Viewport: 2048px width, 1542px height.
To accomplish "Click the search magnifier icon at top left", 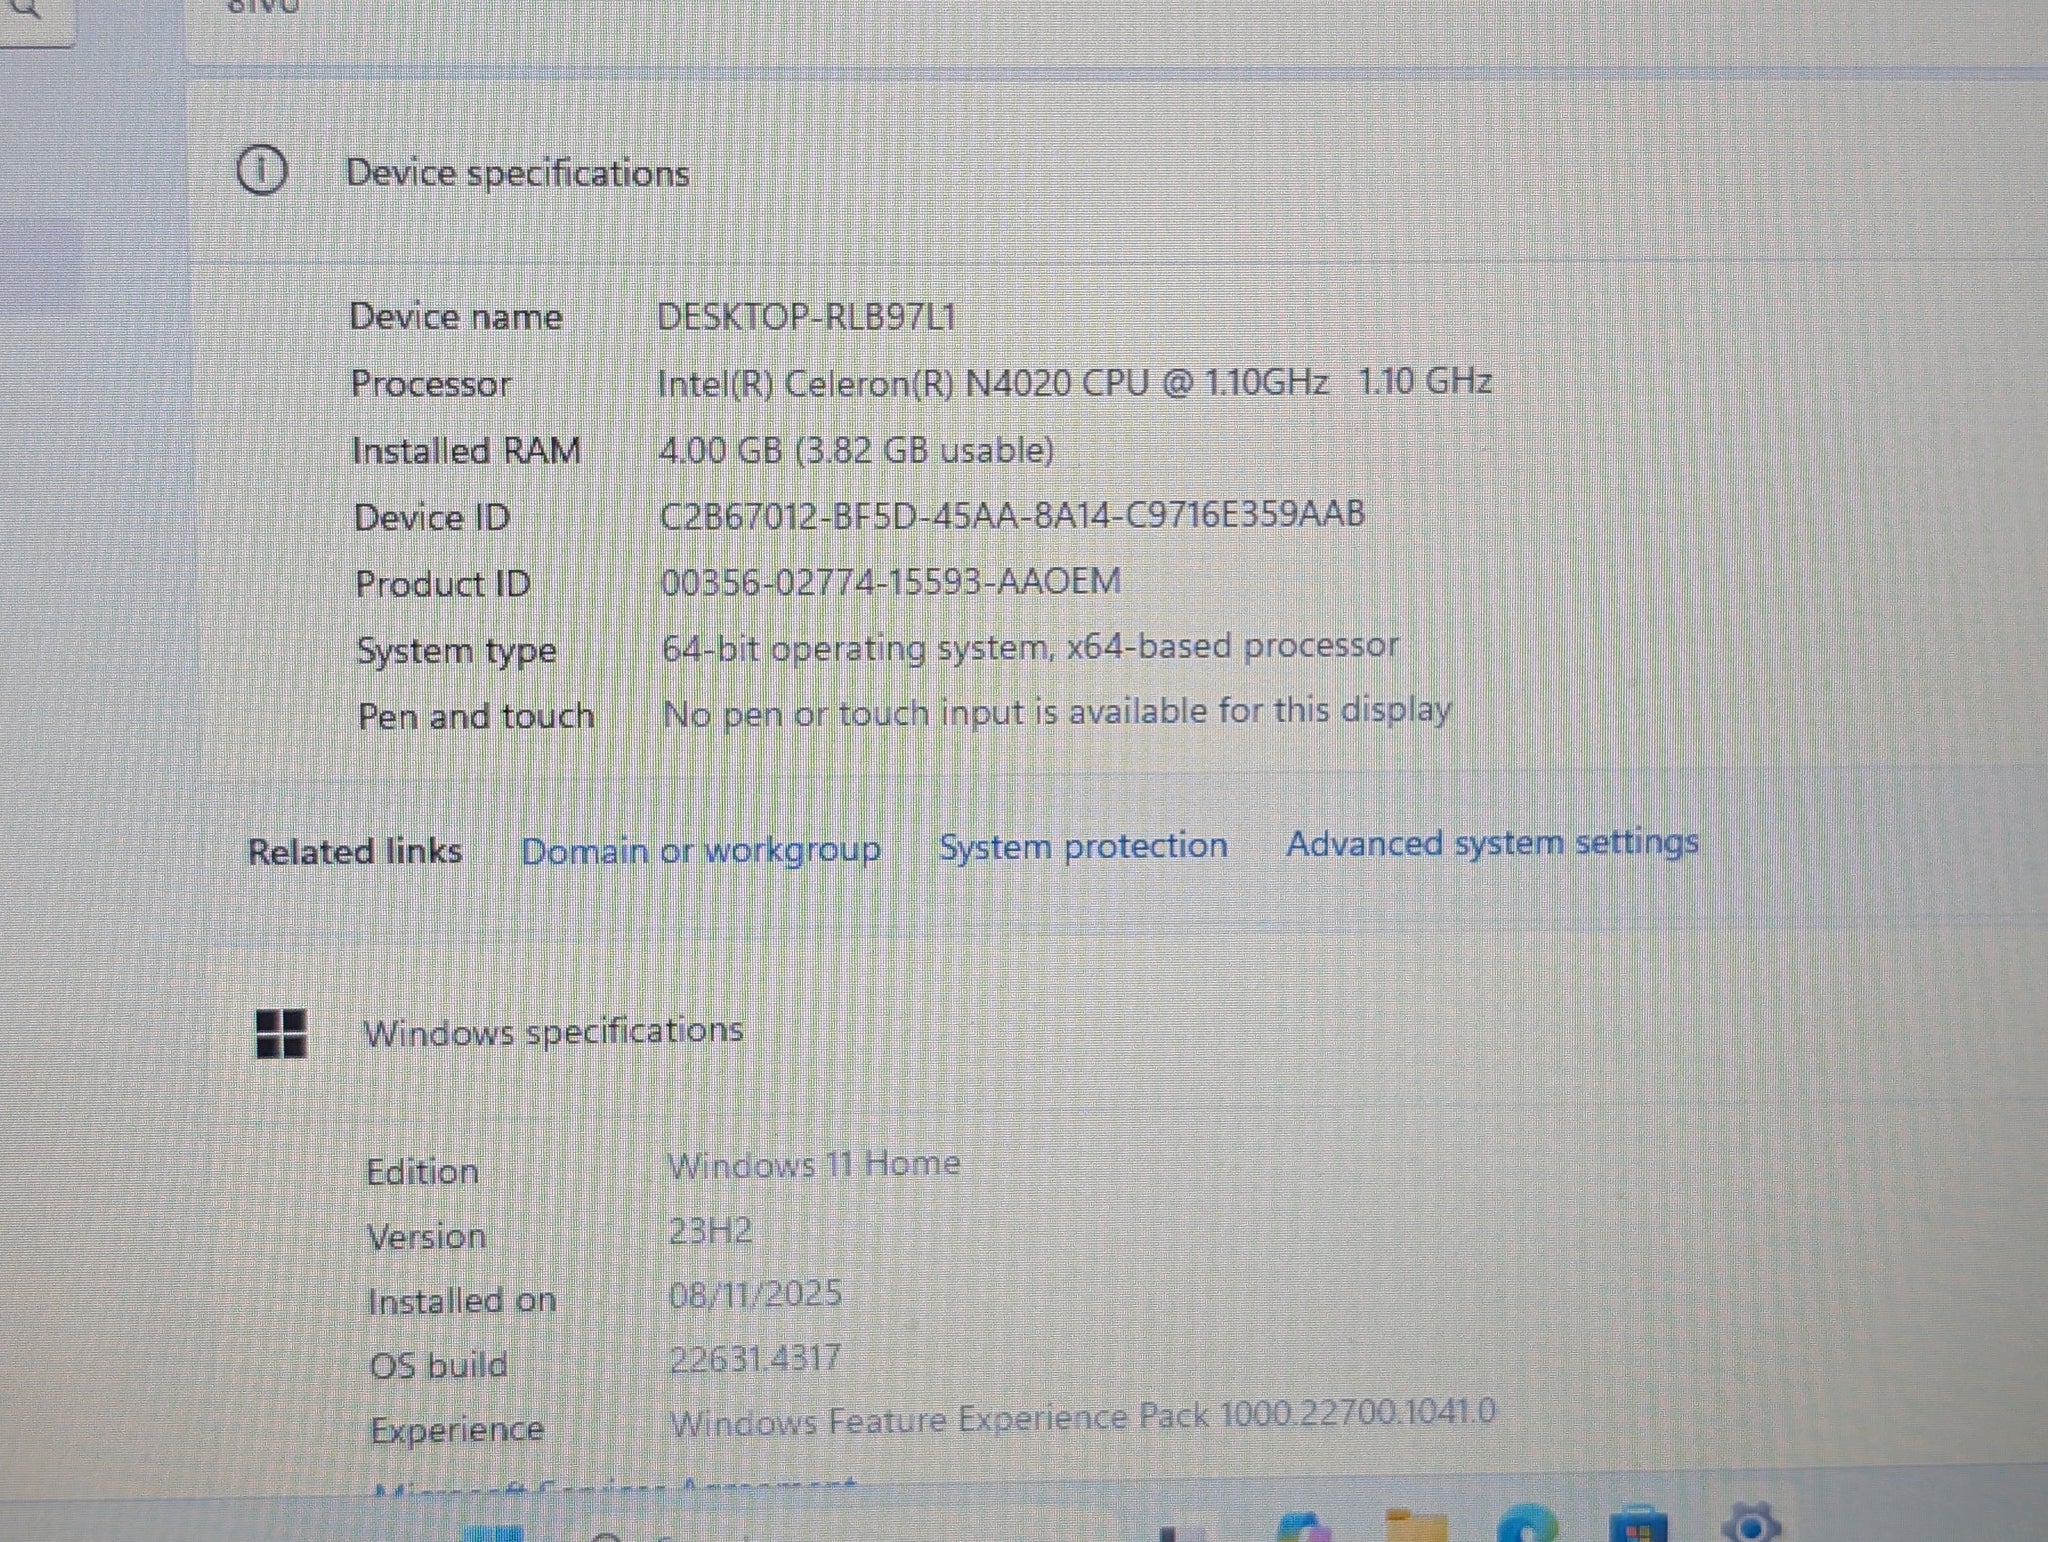I will [x=25, y=8].
